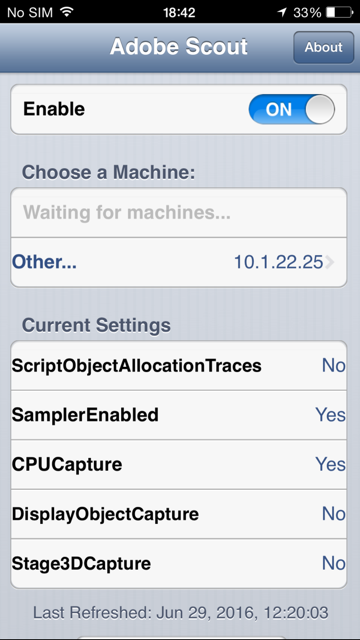Tap the ON label of Enable switch
This screenshot has width=360, height=640.
[279, 109]
